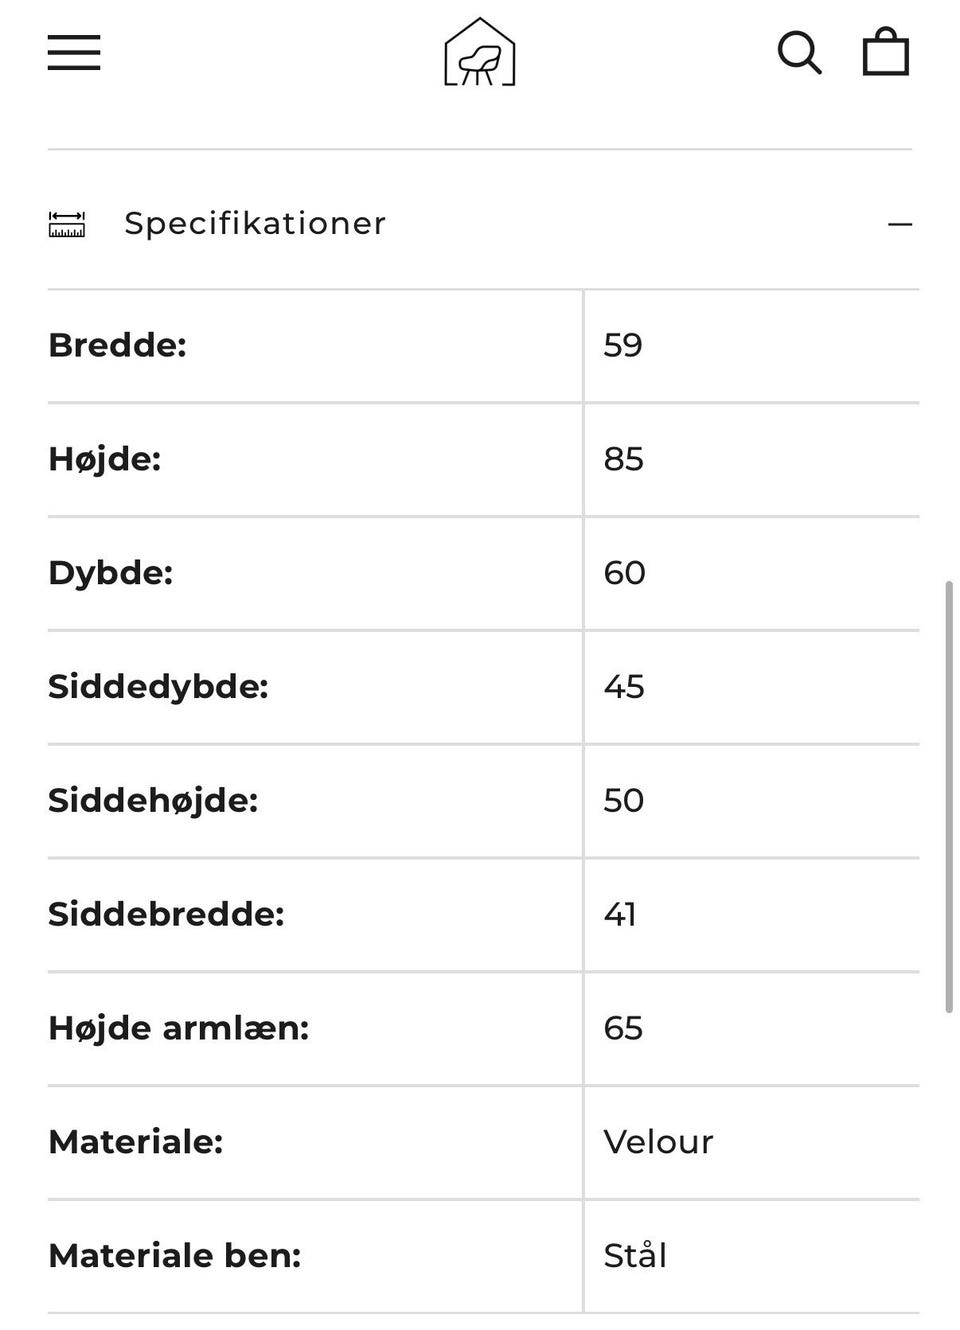Open the hamburger menu
Viewport: 960px width, 1330px height.
74,52
